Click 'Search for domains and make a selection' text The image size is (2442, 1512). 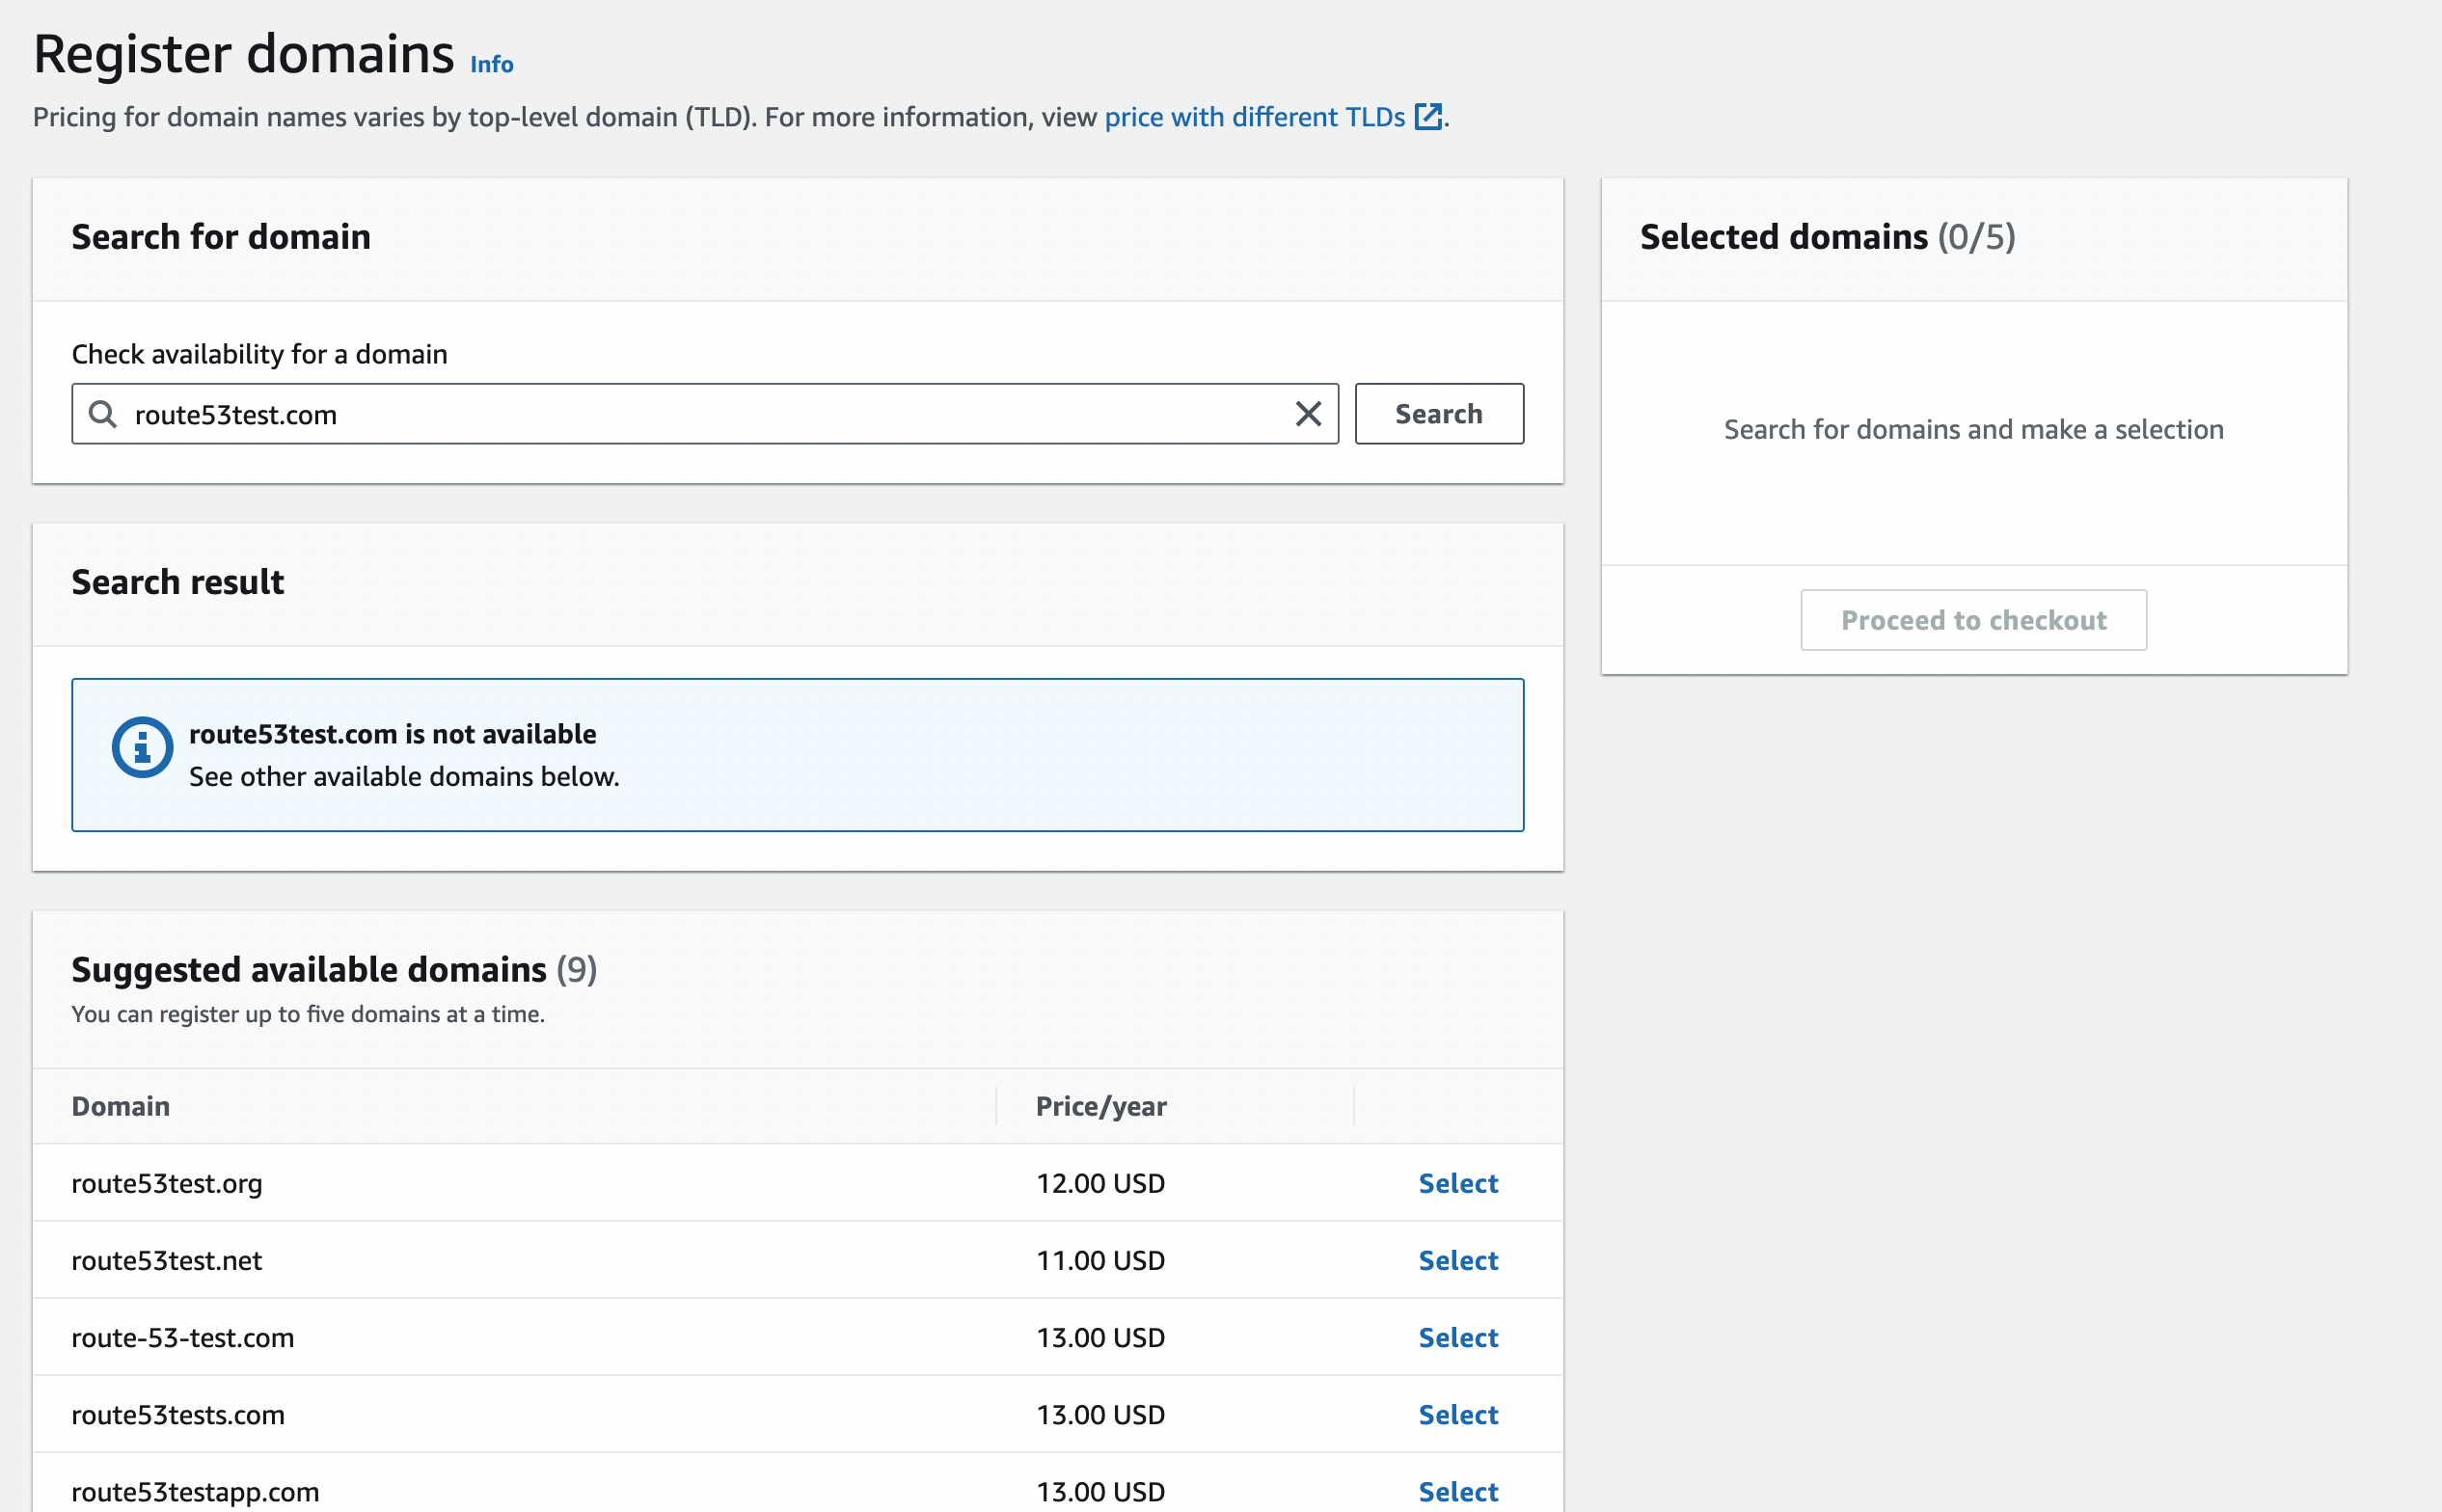[x=1973, y=429]
